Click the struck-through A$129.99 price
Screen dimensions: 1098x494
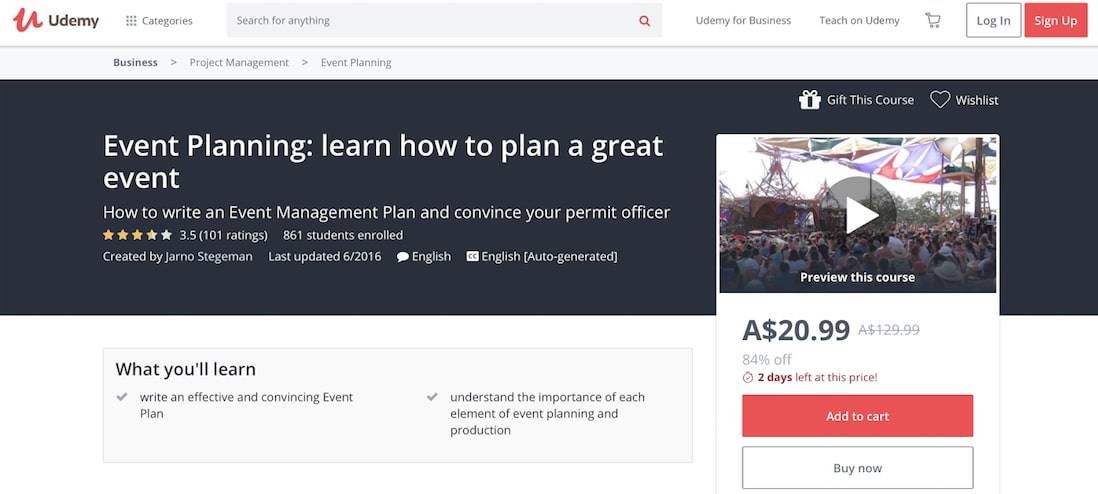[889, 329]
